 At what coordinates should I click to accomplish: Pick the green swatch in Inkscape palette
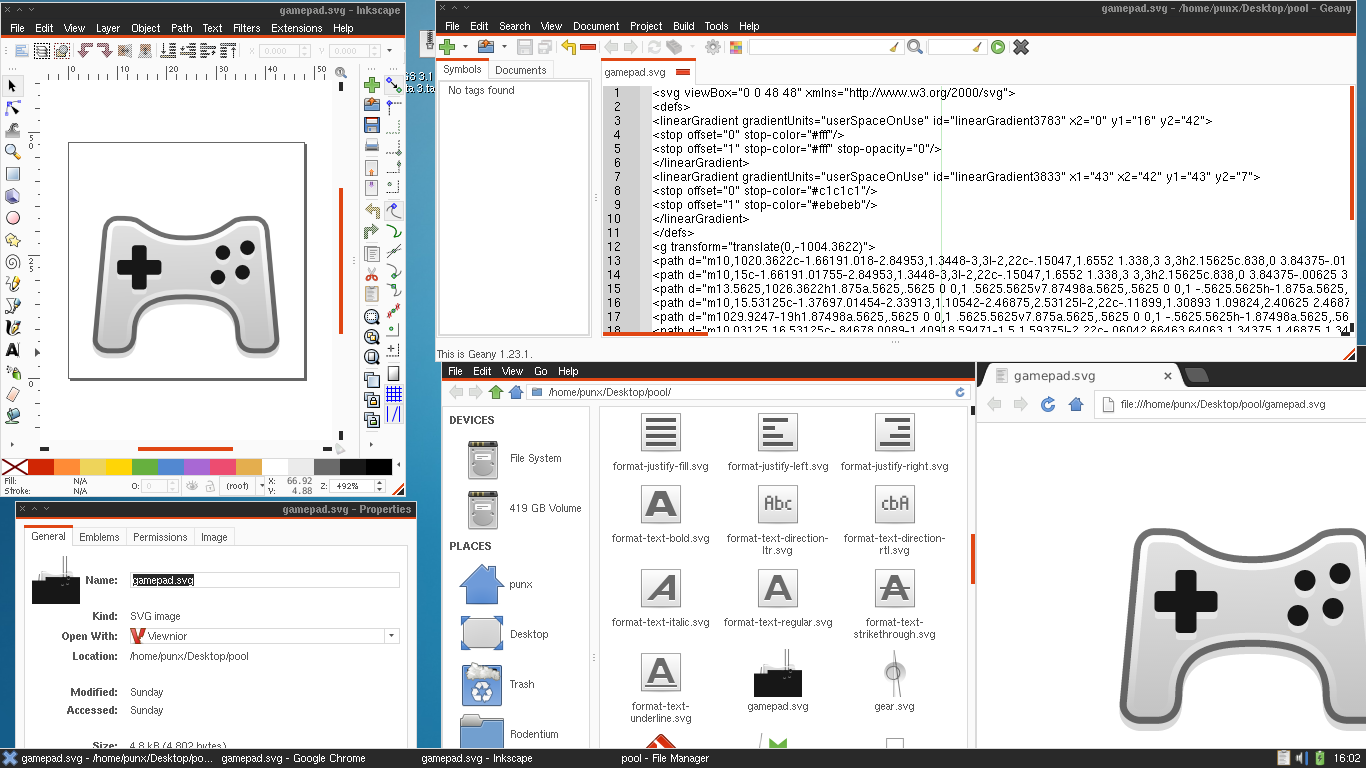click(145, 467)
